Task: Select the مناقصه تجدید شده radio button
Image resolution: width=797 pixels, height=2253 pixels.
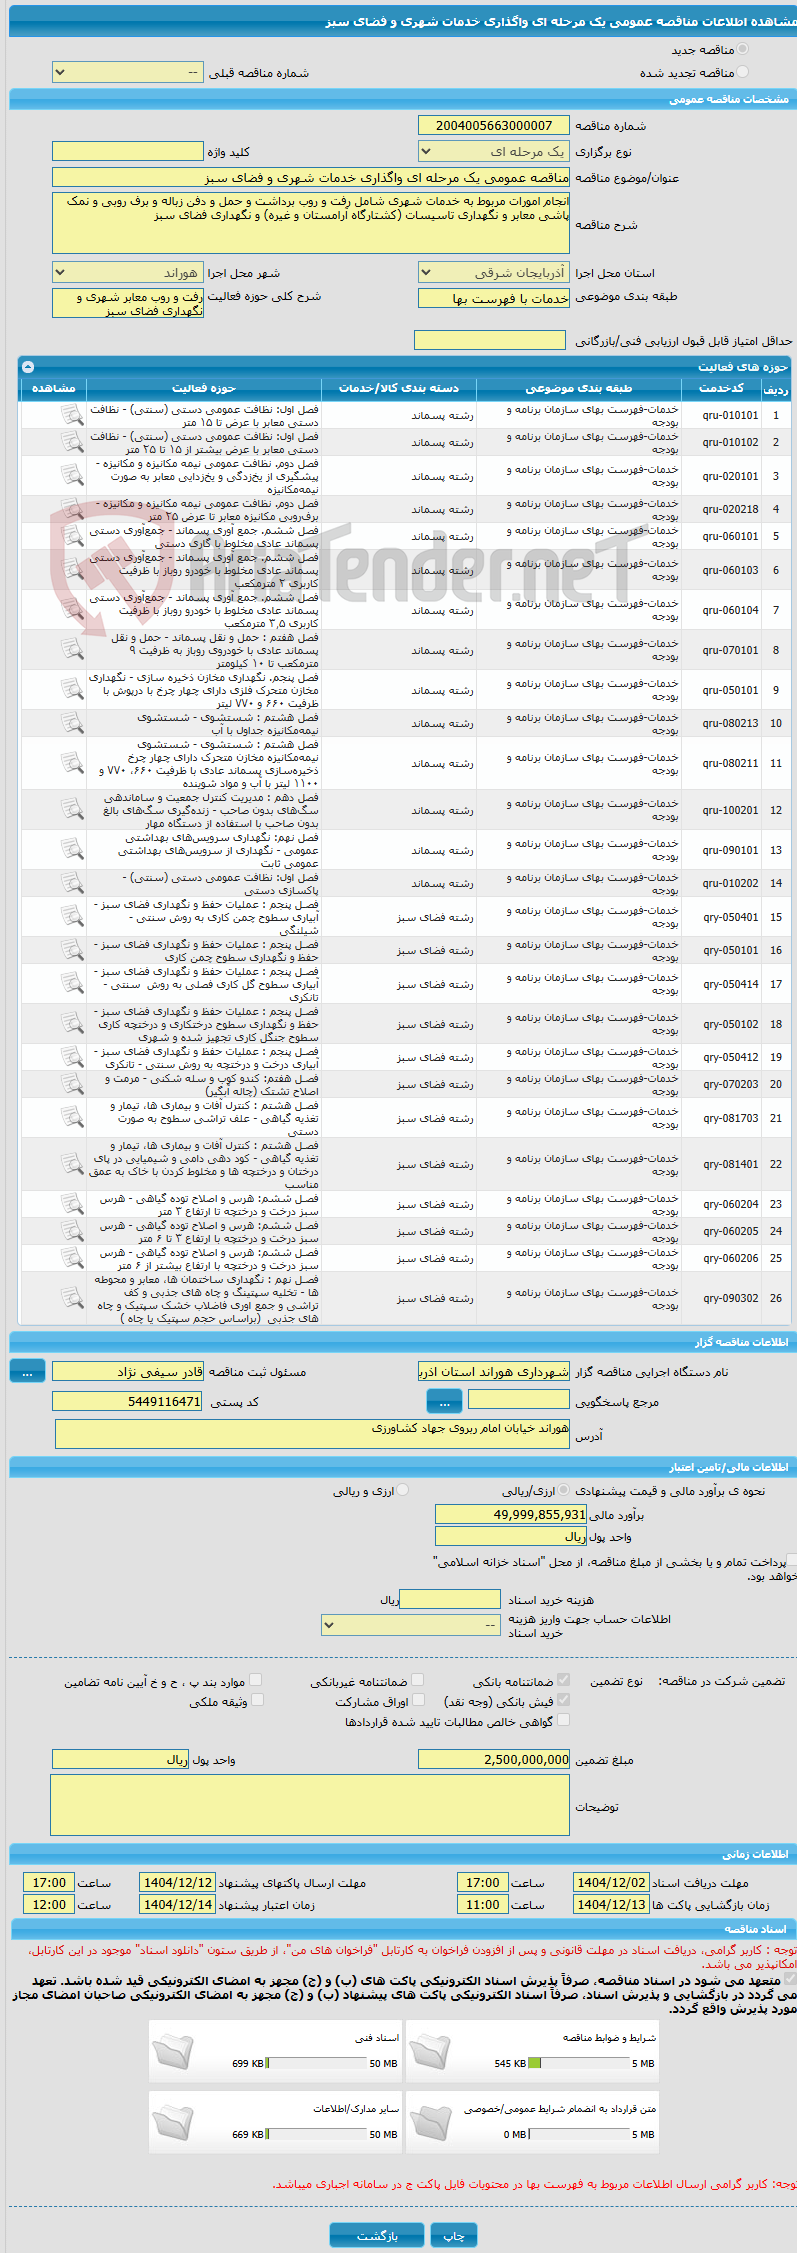Action: (x=742, y=72)
